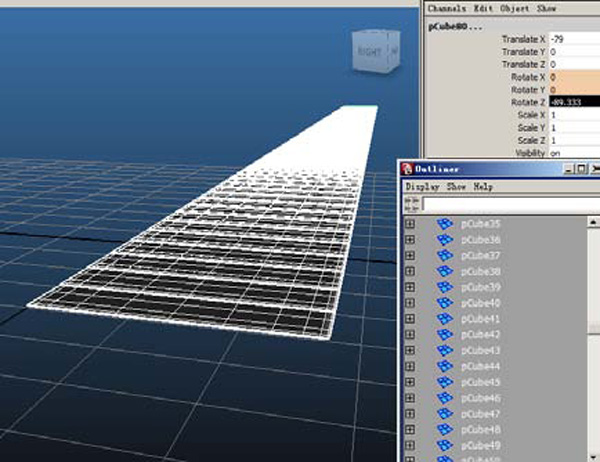Select the pCube38 row name in Outliner
600x462 pixels.
tap(481, 271)
